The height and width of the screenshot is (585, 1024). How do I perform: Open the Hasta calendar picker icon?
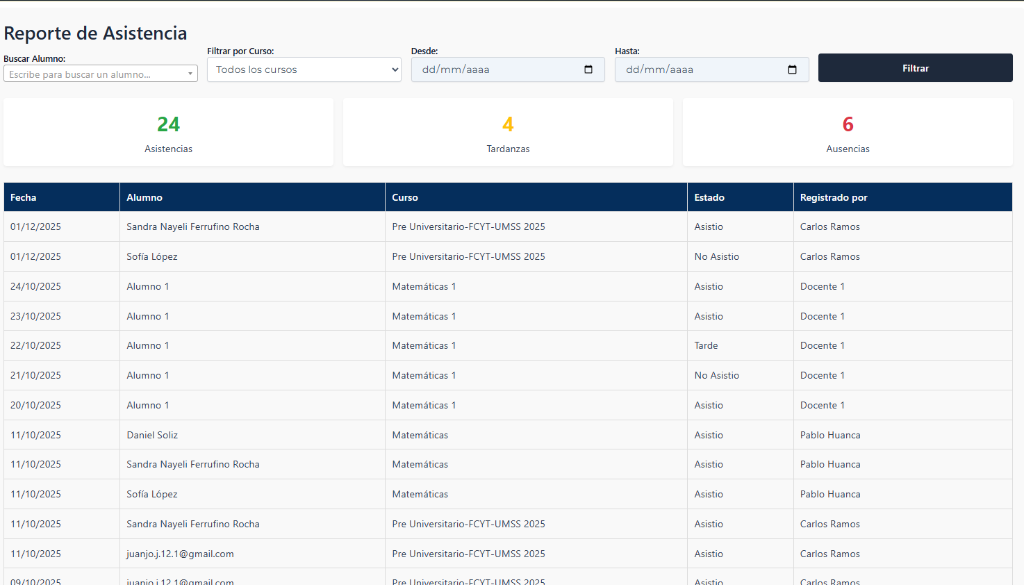click(x=792, y=70)
